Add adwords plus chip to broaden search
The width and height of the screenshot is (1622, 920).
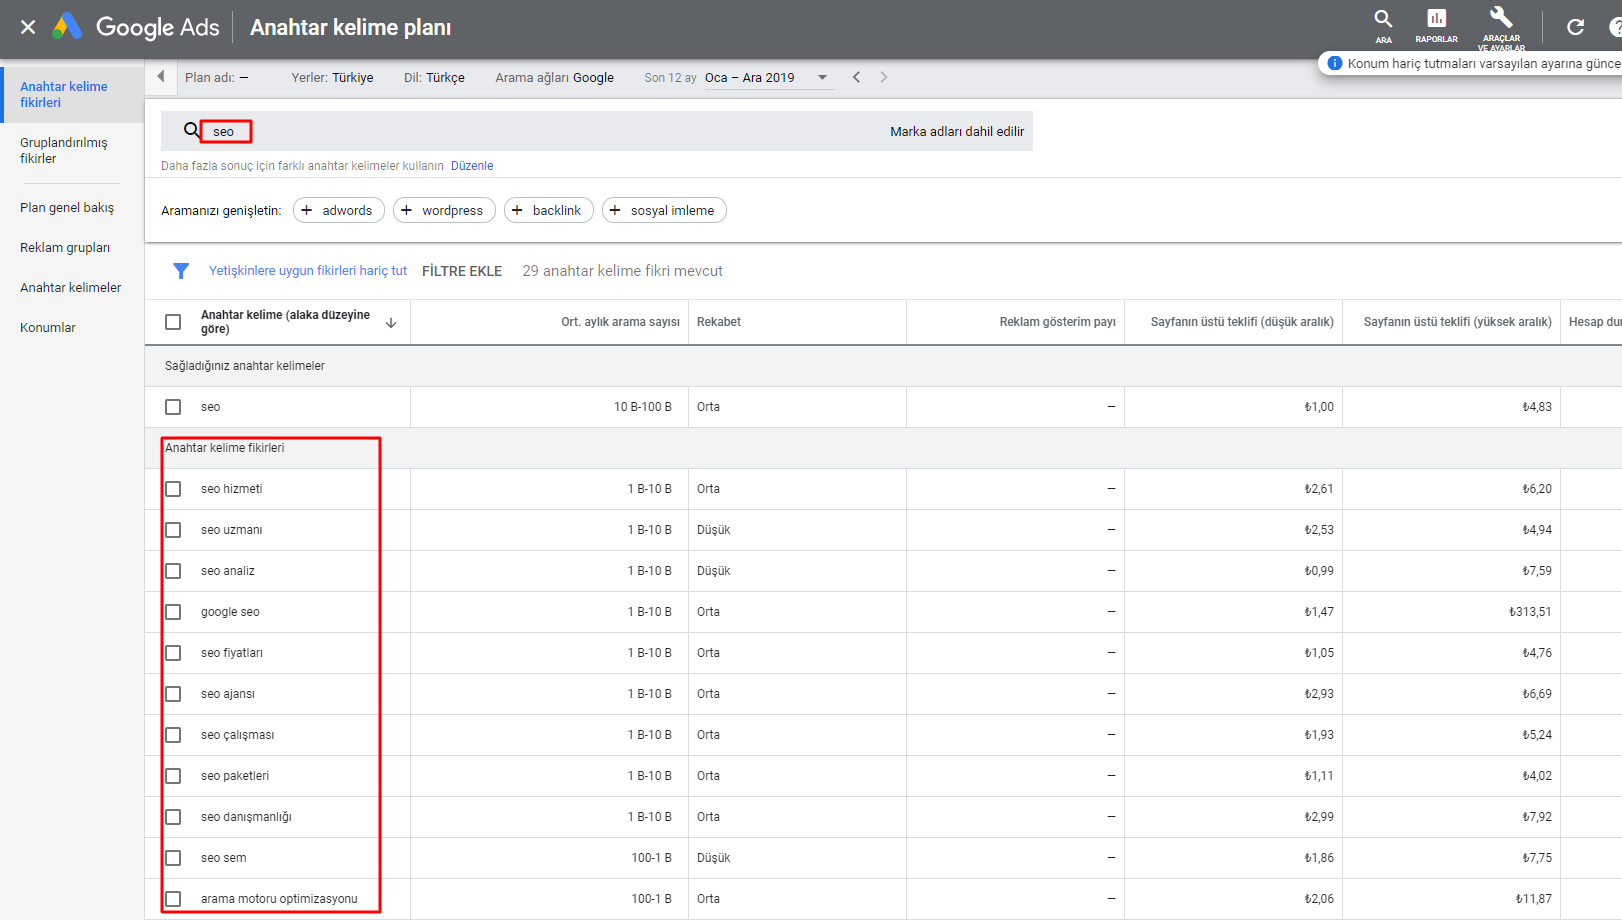coord(338,210)
